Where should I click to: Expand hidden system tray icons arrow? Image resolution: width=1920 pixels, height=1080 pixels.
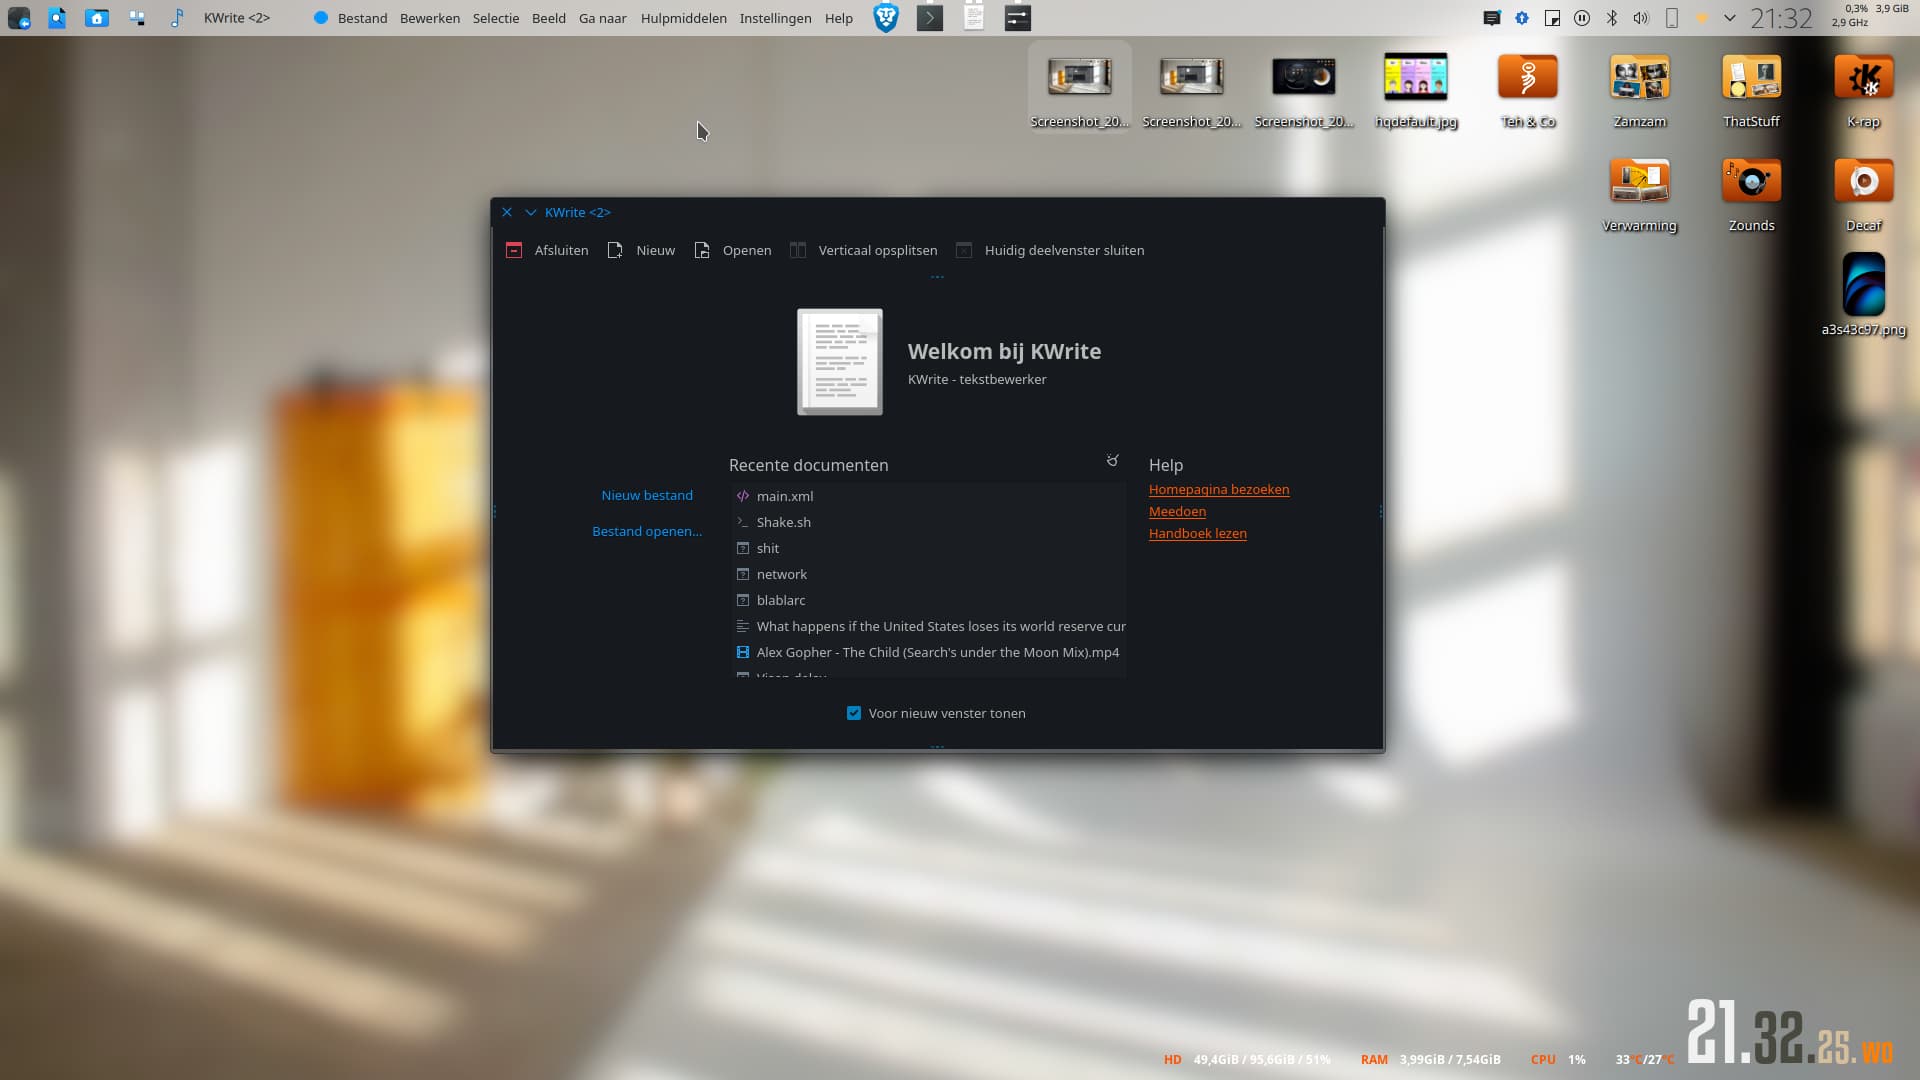tap(1729, 18)
